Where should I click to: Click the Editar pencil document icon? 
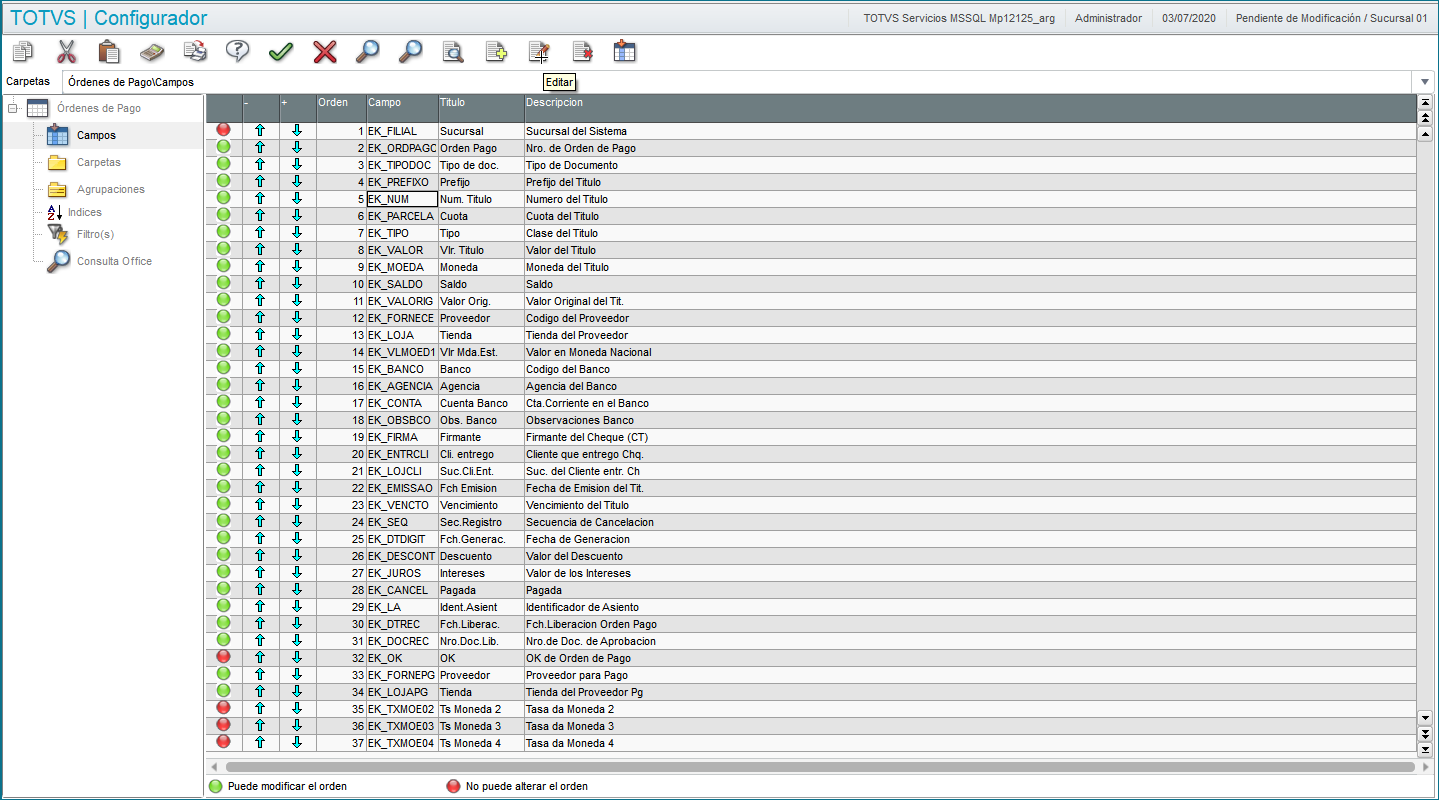539,51
